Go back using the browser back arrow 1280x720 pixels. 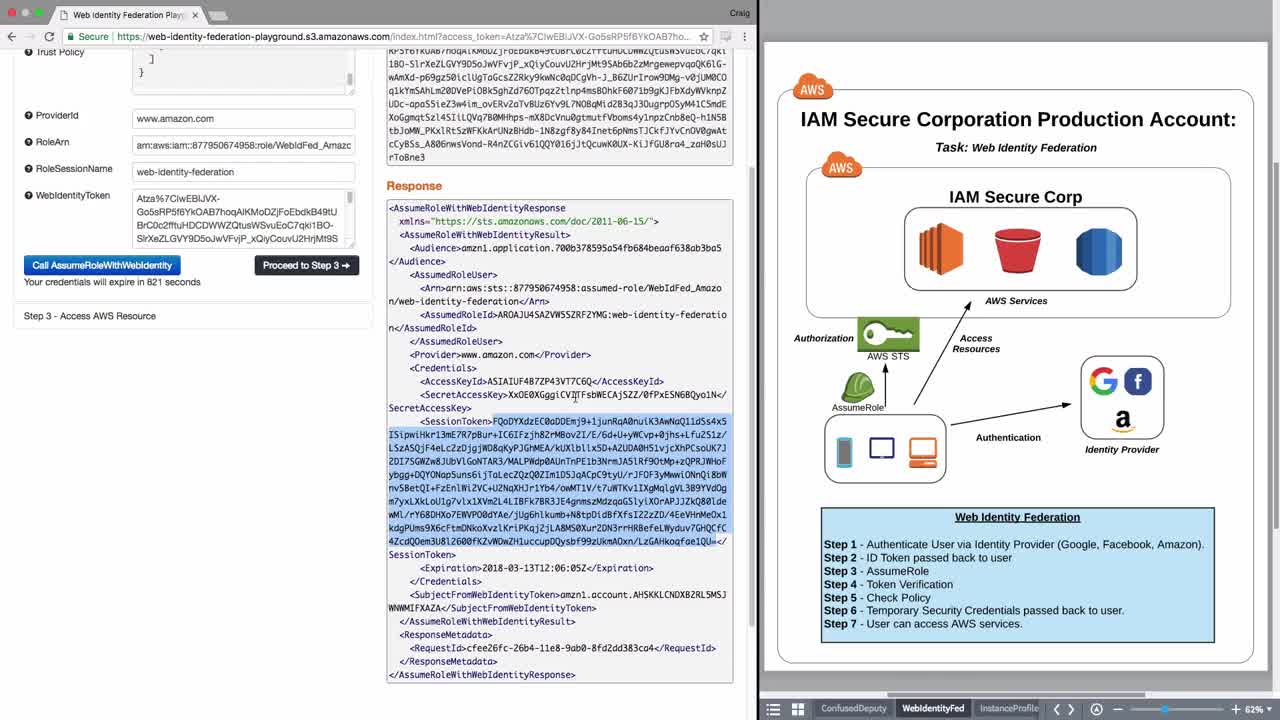(x=12, y=36)
